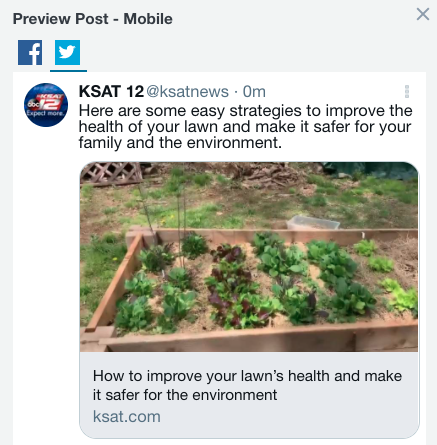Switch to the Facebook preview tab
This screenshot has height=445, width=437.
[x=30, y=52]
